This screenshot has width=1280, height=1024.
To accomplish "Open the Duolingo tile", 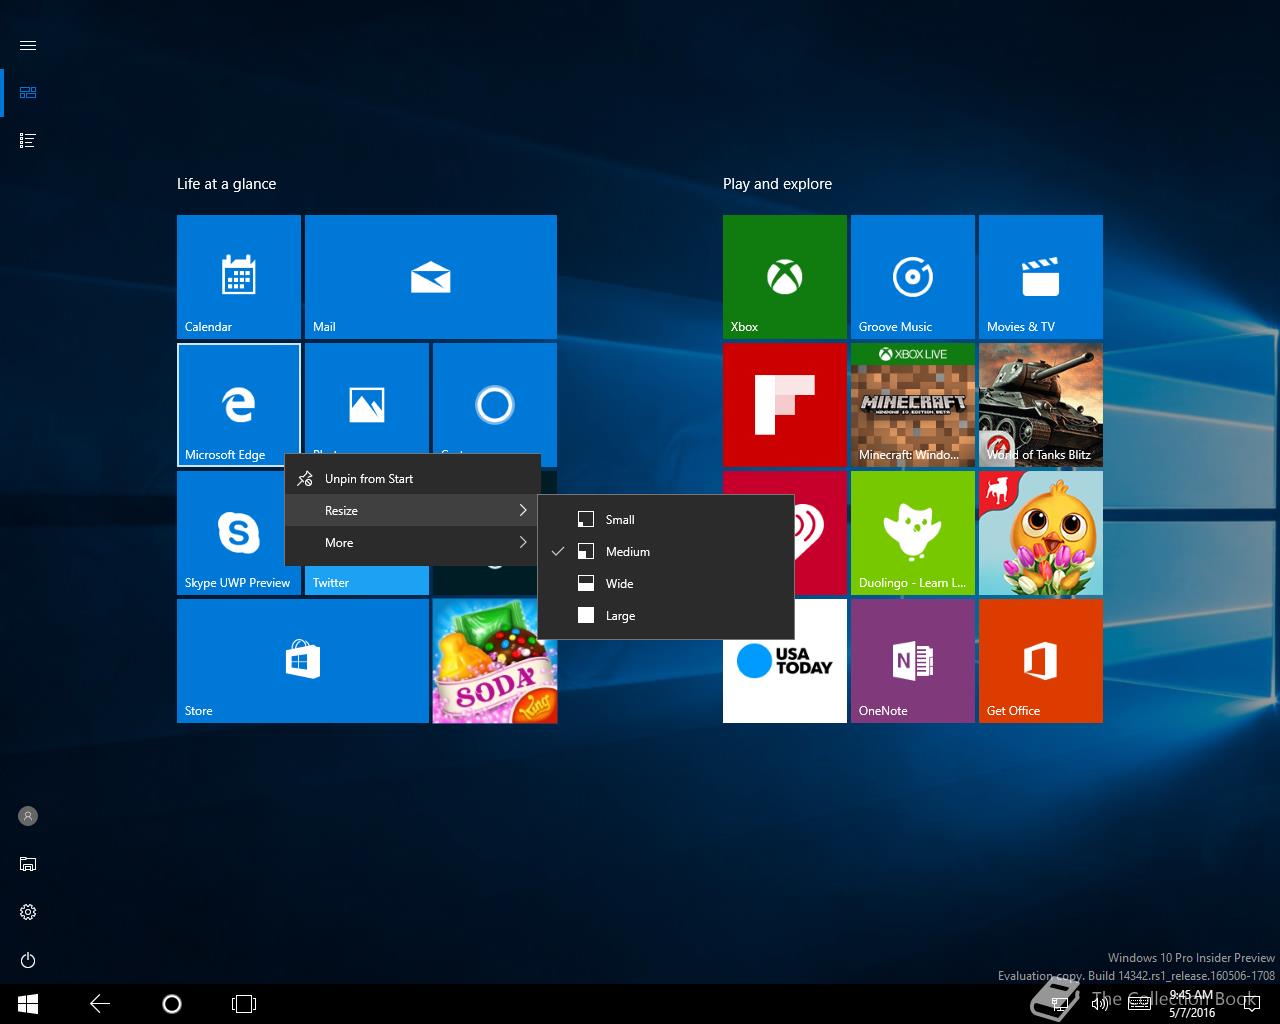I will click(913, 533).
